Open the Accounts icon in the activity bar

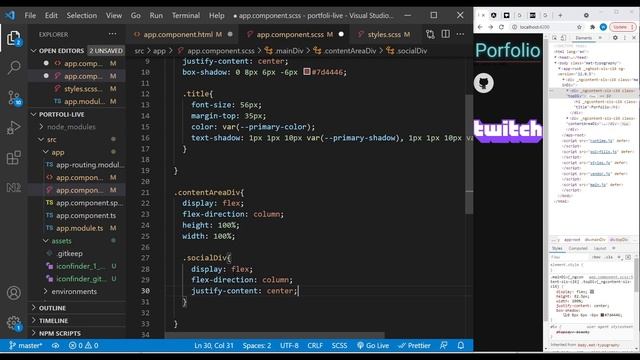pos(13,293)
